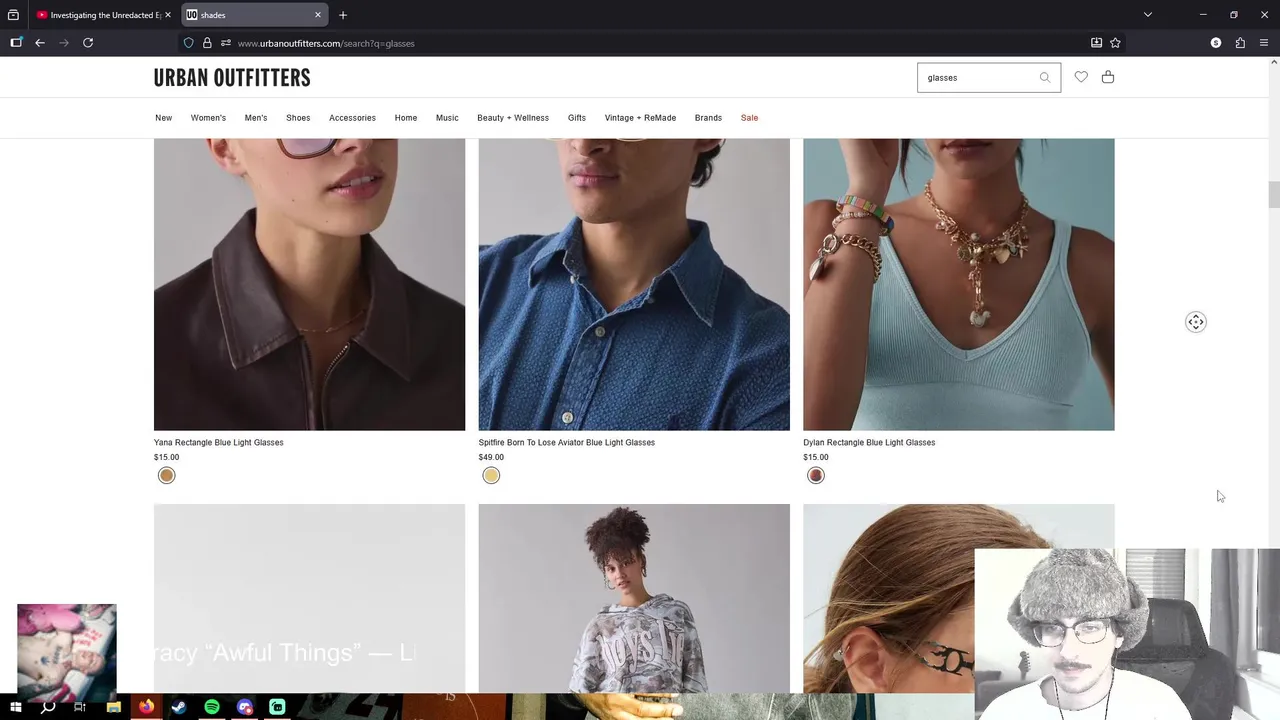Open the Sale menu

[749, 118]
